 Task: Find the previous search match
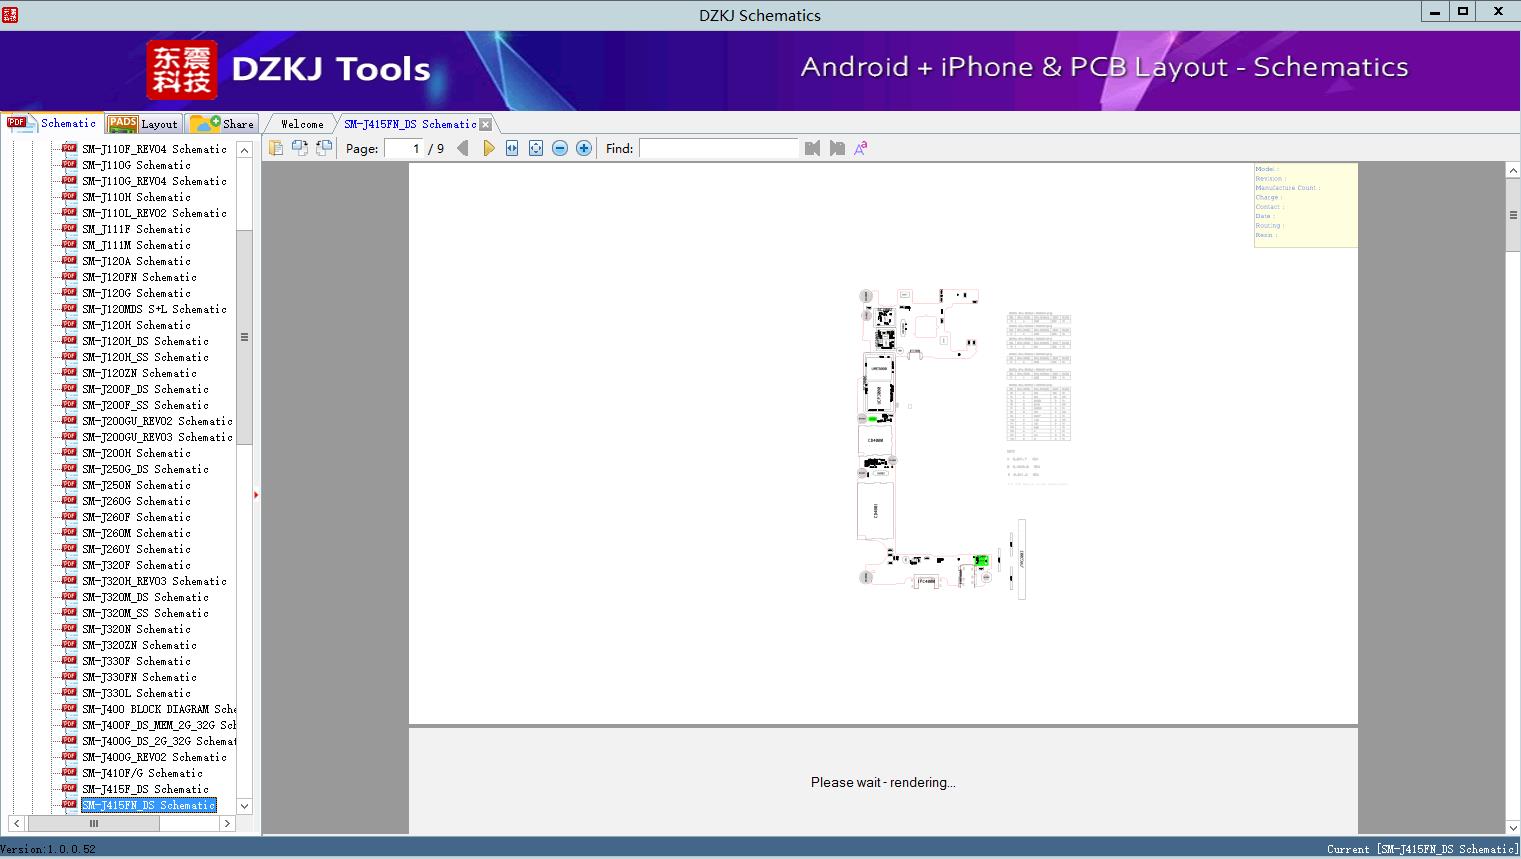(x=812, y=148)
